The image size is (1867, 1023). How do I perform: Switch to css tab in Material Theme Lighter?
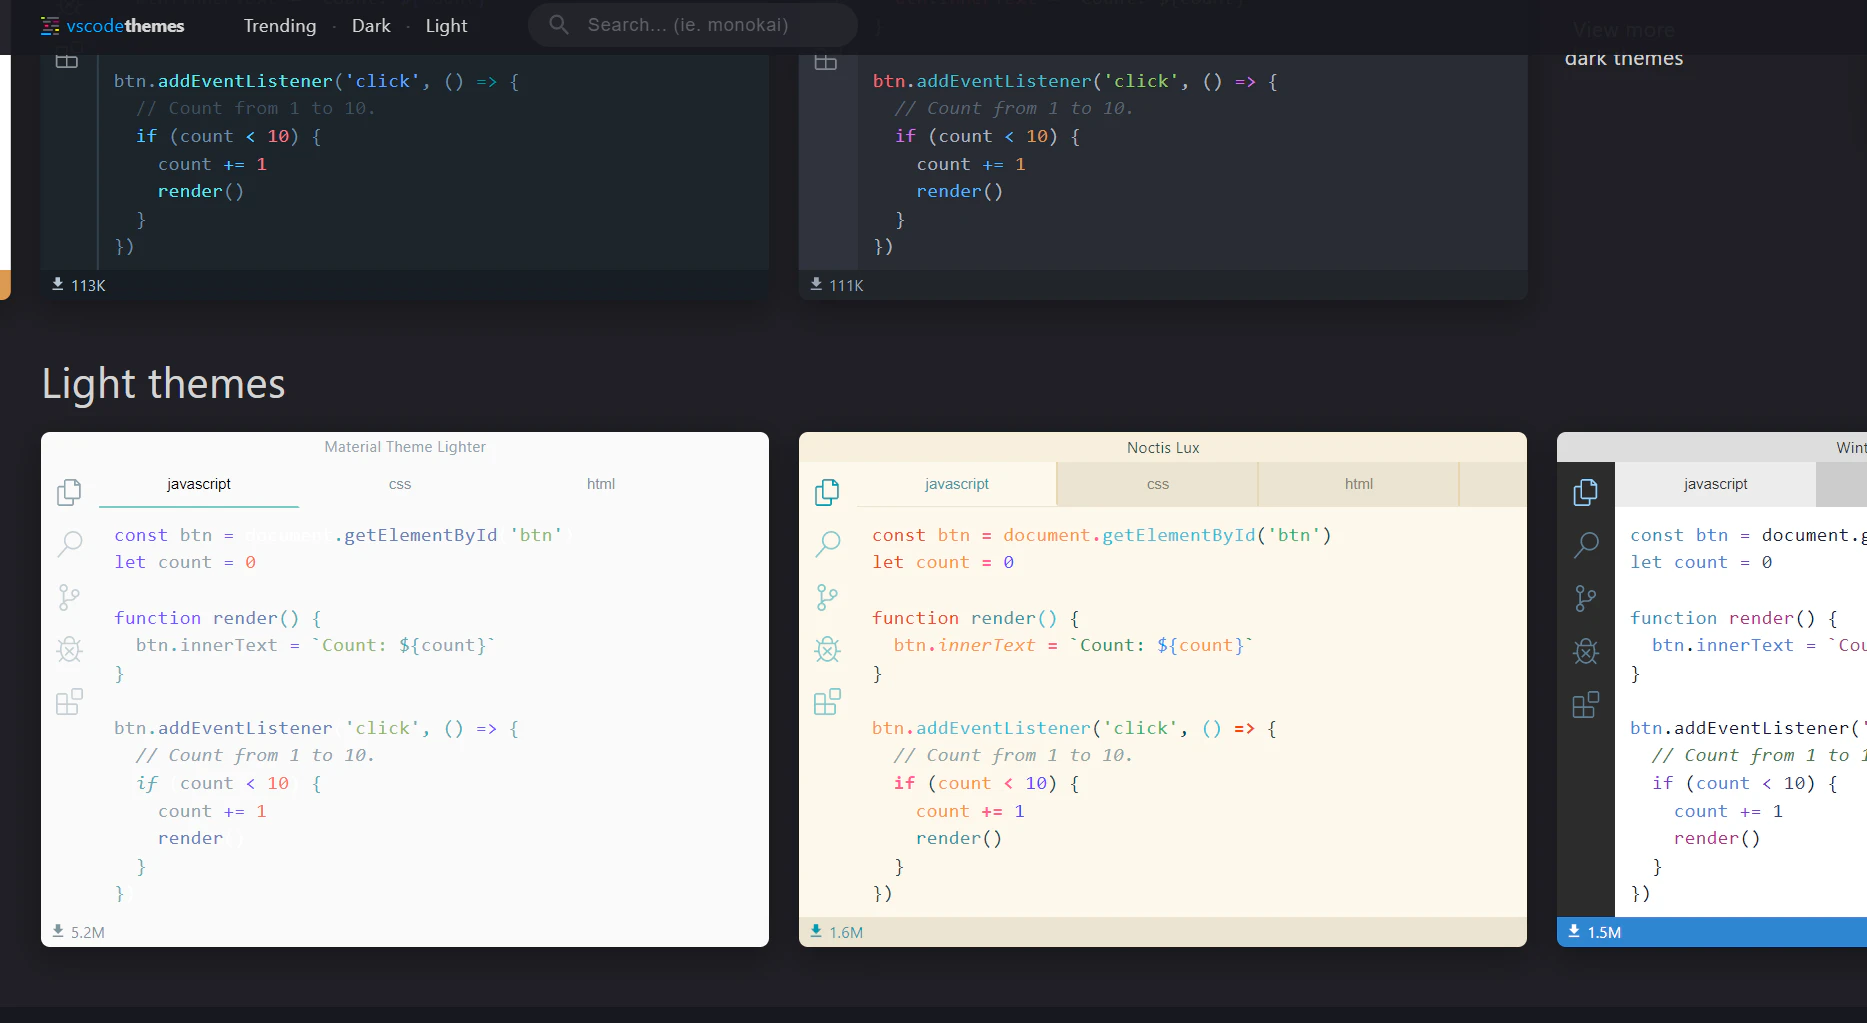coord(400,484)
